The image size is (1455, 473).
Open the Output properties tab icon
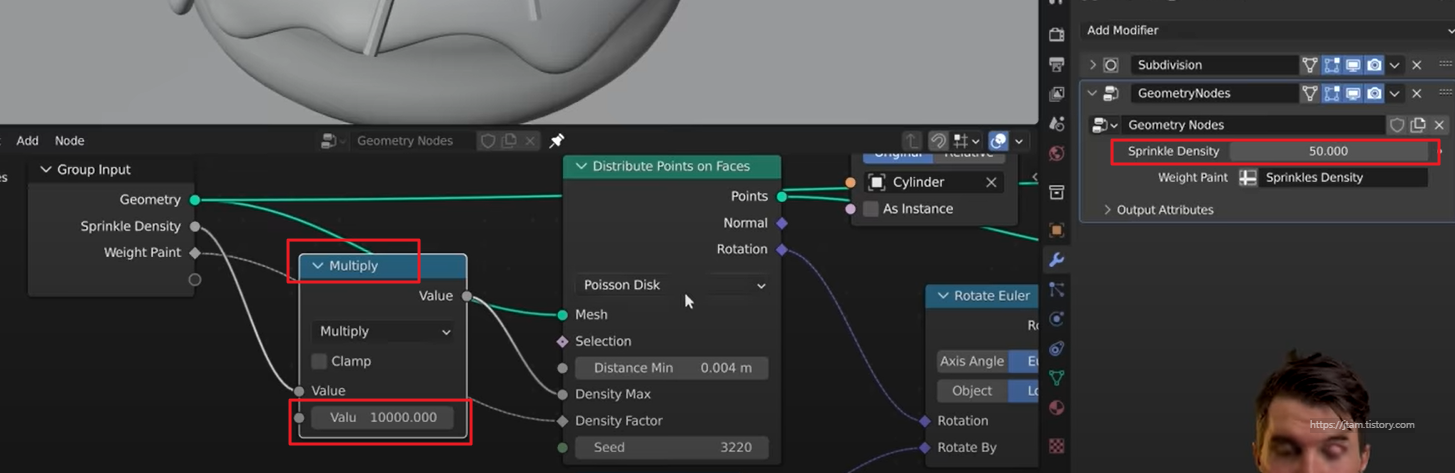(1057, 64)
